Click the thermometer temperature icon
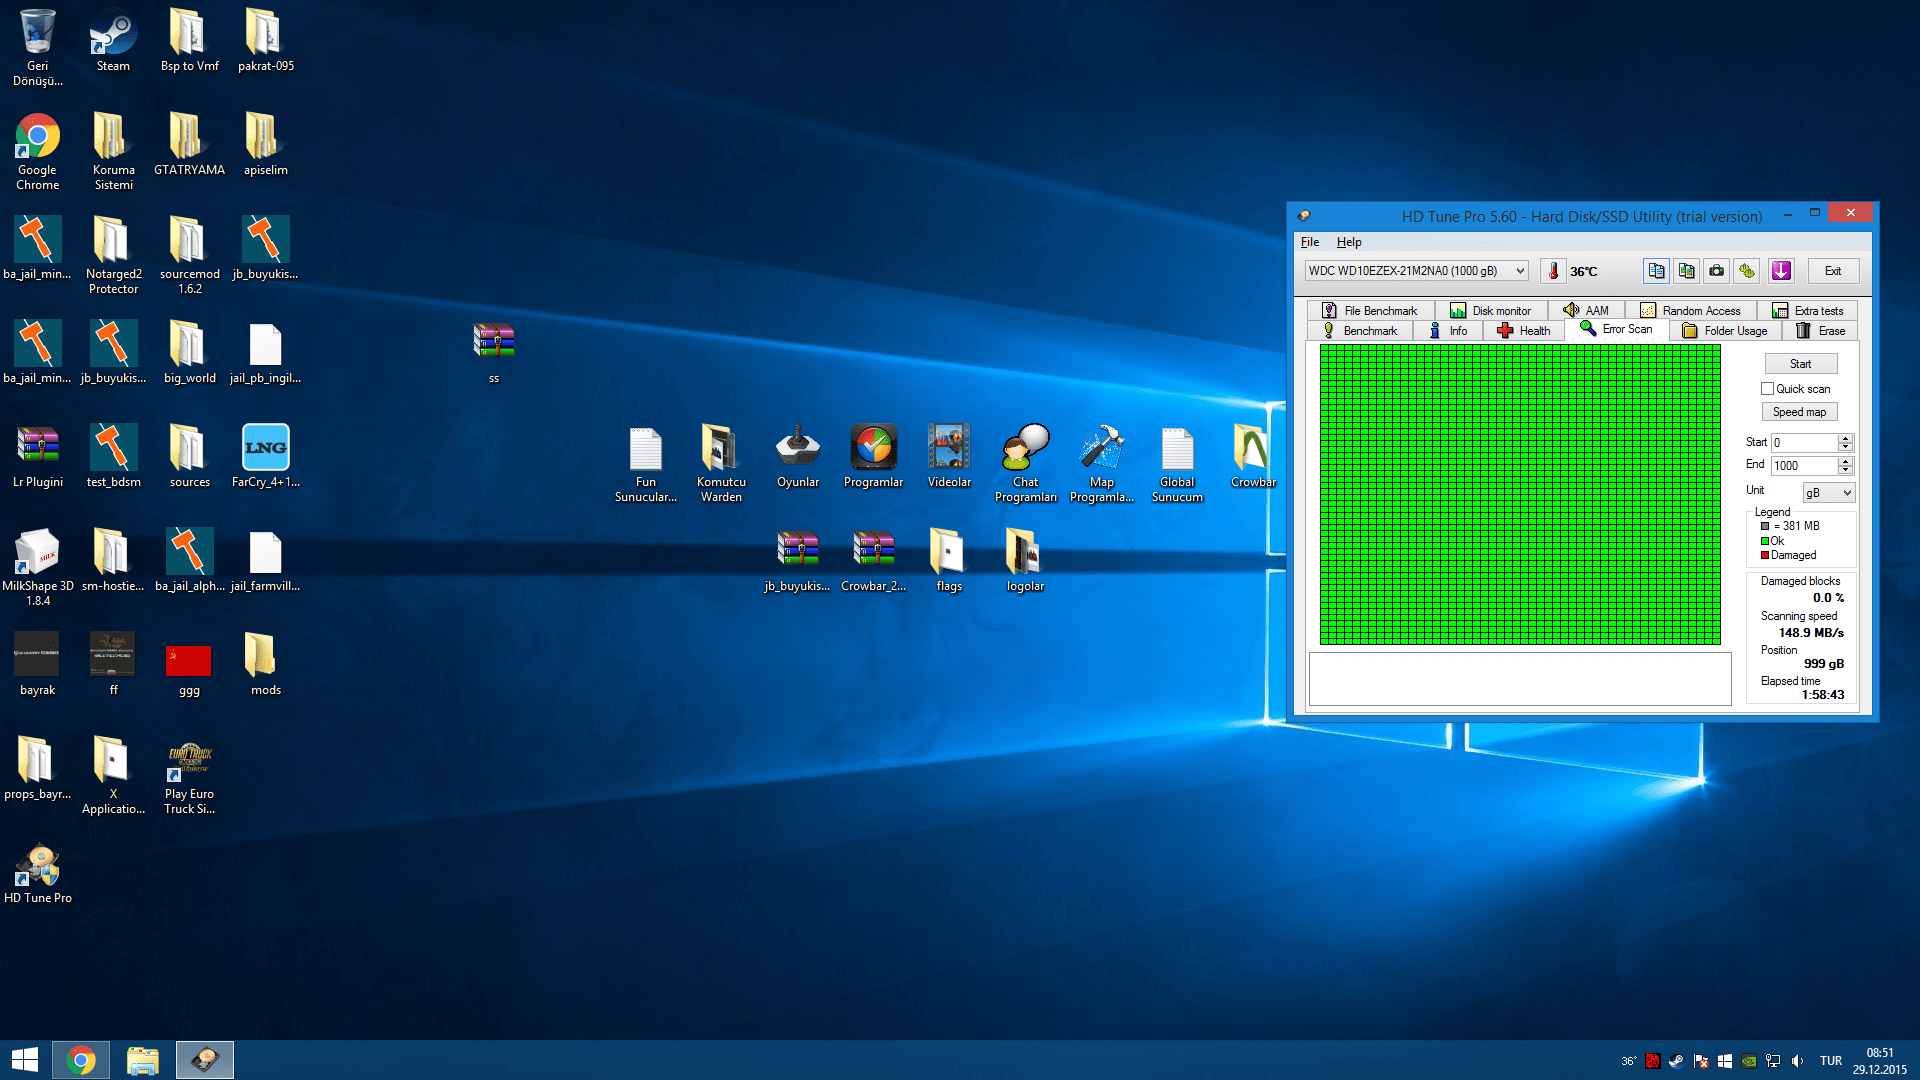Image resolution: width=1920 pixels, height=1080 pixels. coord(1553,271)
